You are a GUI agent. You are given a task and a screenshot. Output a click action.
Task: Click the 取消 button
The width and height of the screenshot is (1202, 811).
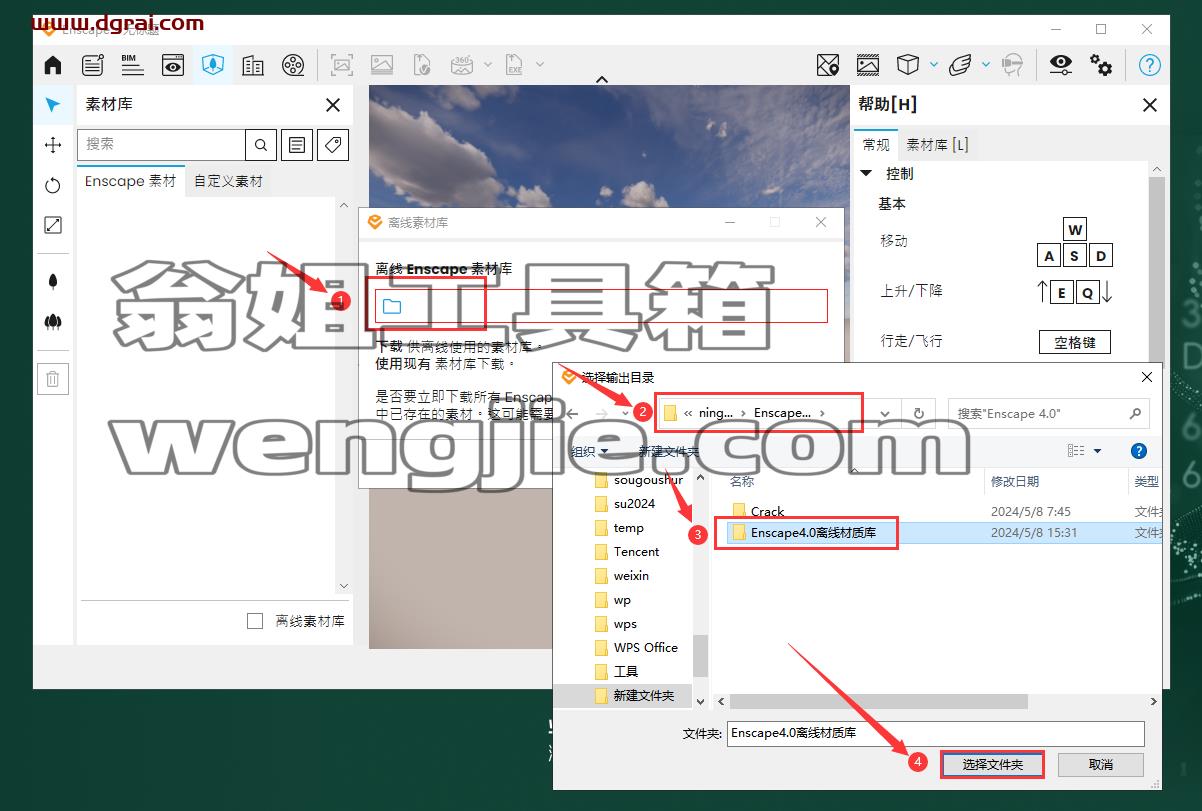(1101, 764)
